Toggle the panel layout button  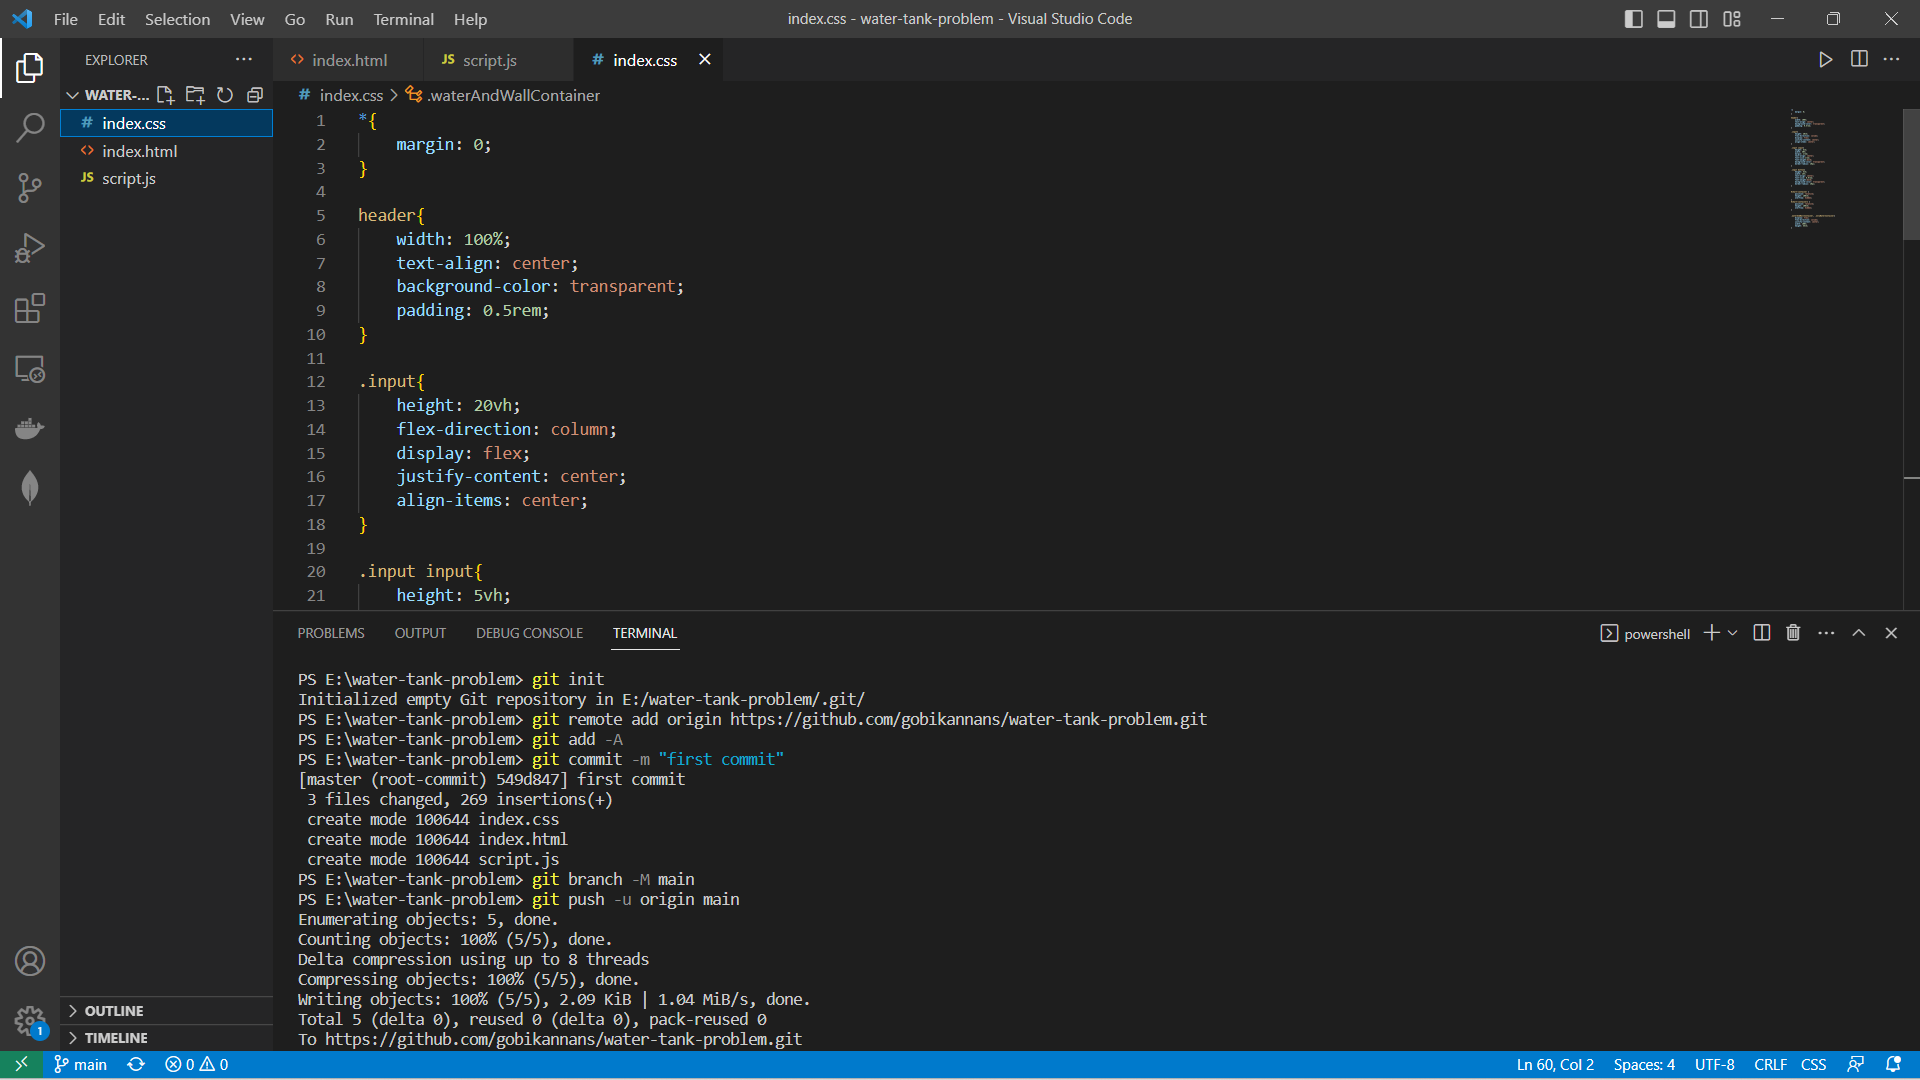coord(1666,19)
